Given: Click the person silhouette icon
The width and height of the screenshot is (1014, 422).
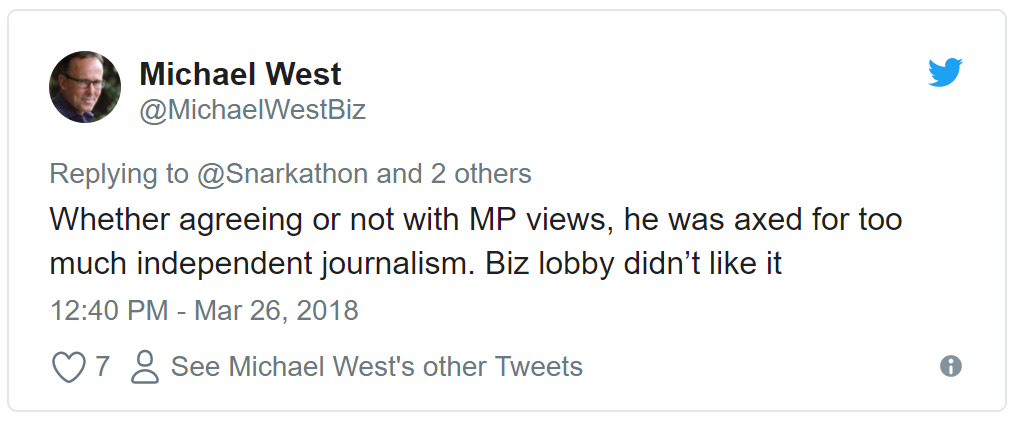Looking at the screenshot, I should 146,367.
